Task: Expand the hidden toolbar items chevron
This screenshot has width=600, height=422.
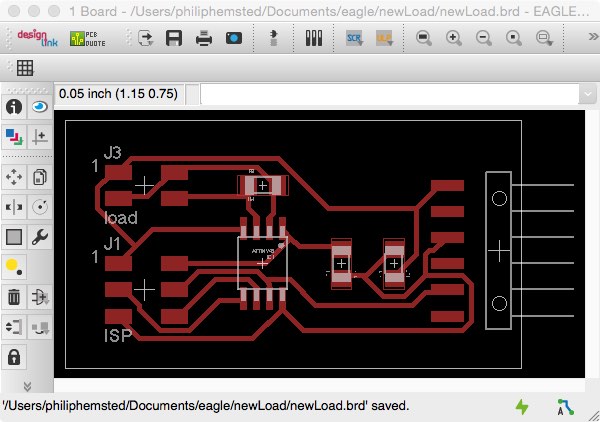Action: tap(593, 37)
